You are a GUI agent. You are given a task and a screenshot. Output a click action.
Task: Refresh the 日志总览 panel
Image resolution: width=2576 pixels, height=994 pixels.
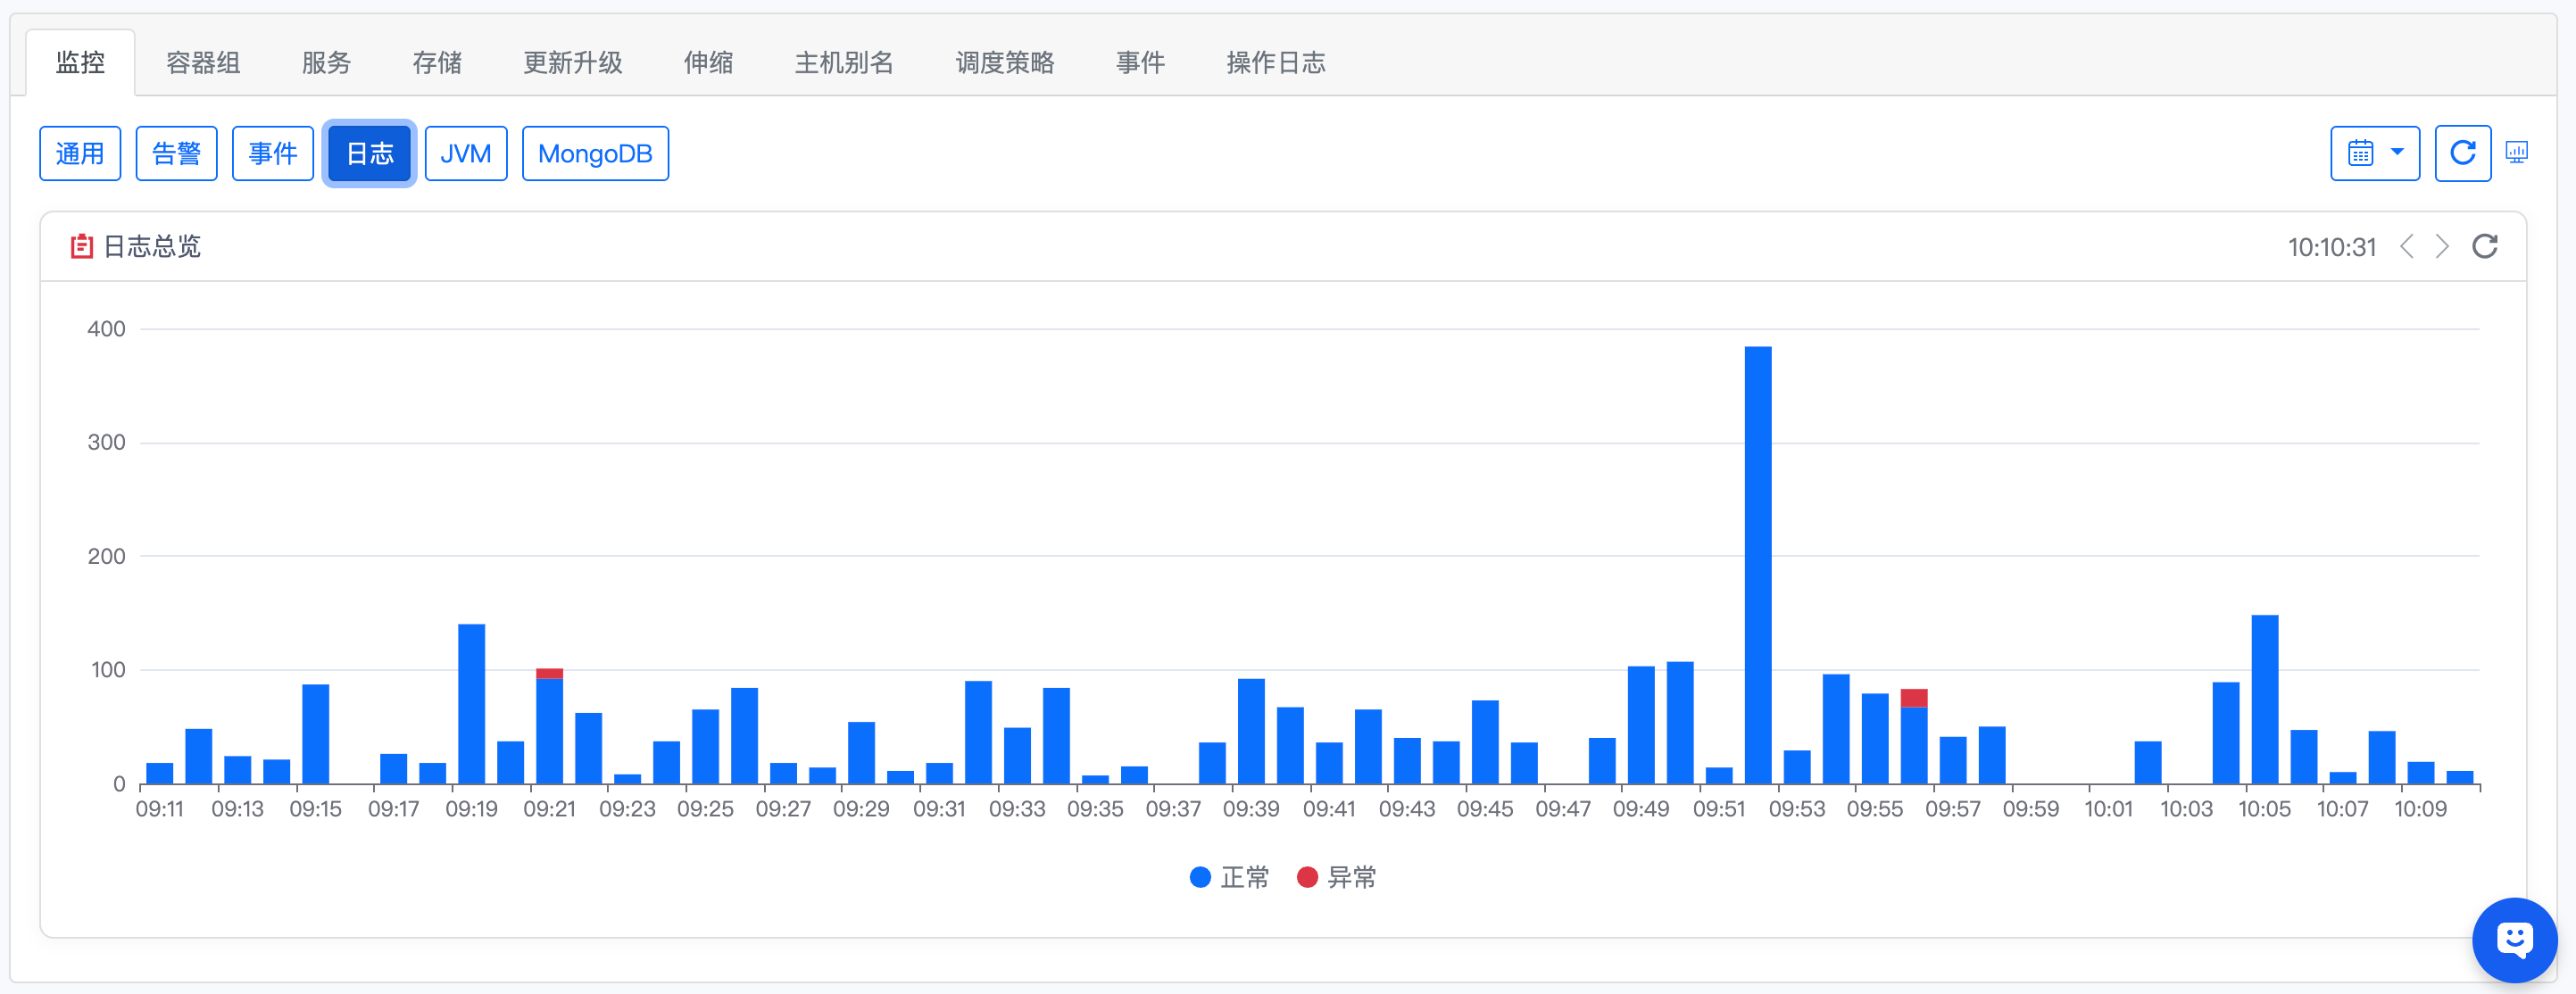(x=2484, y=246)
